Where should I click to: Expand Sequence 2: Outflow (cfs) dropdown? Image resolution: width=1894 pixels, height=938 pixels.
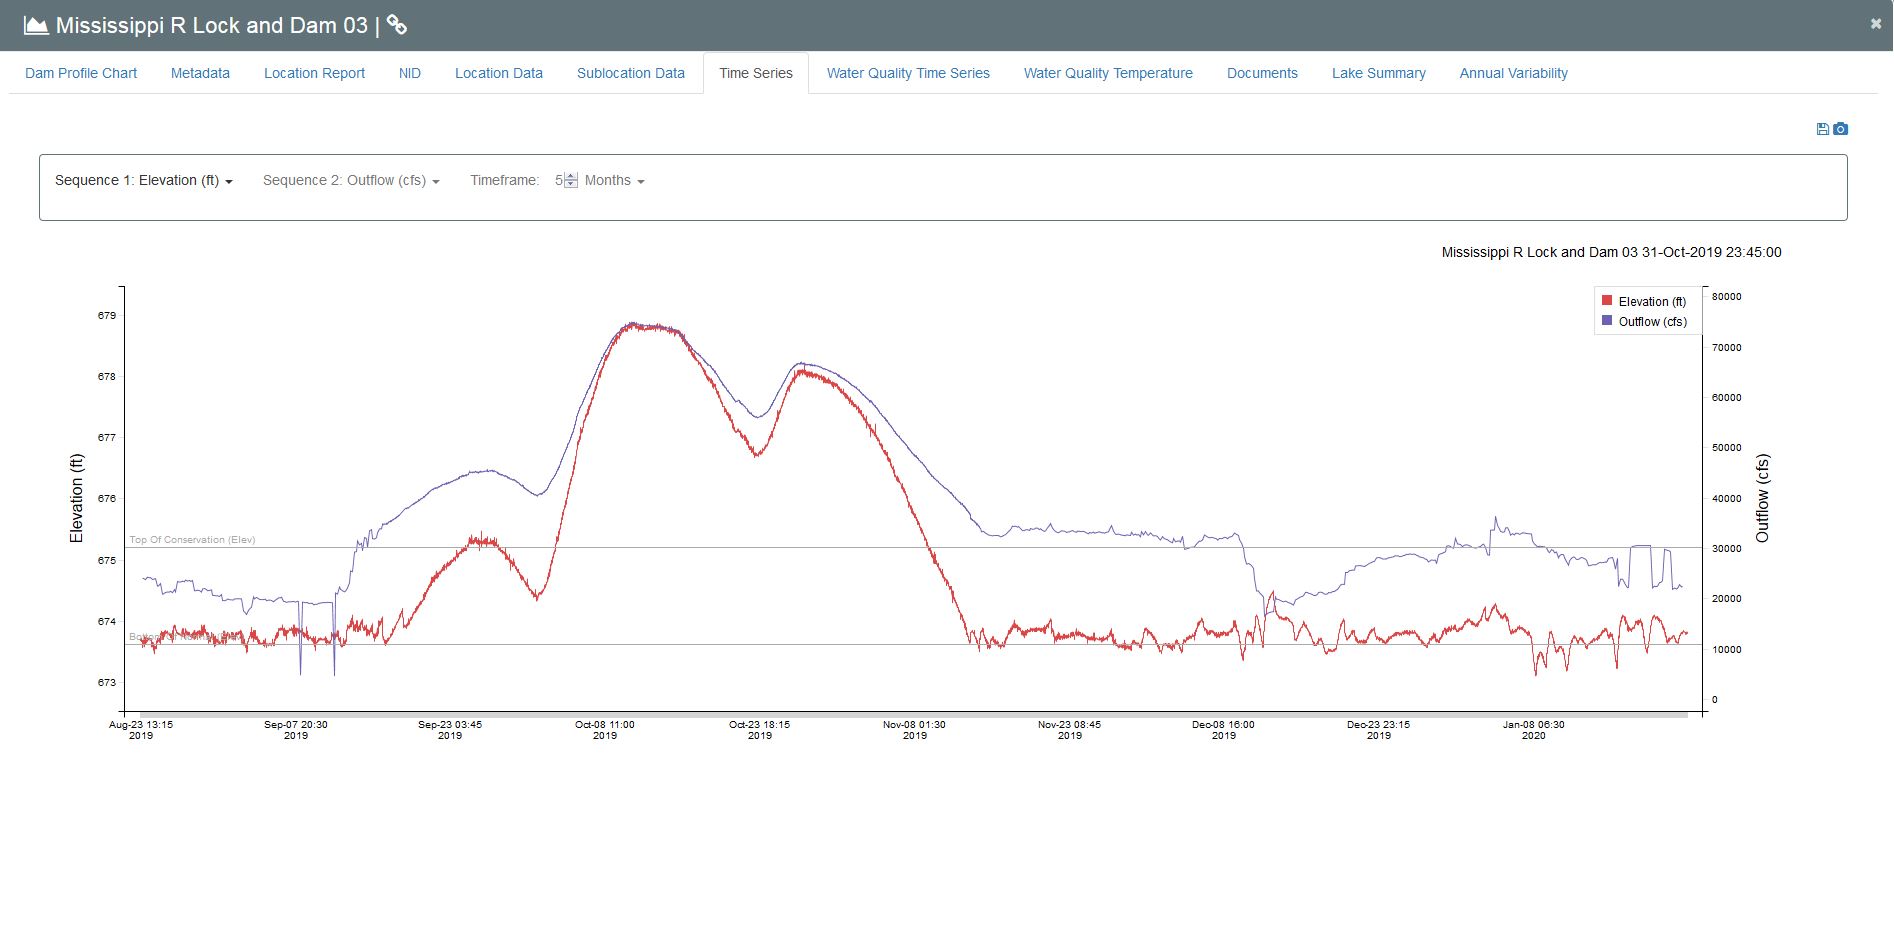click(x=351, y=181)
